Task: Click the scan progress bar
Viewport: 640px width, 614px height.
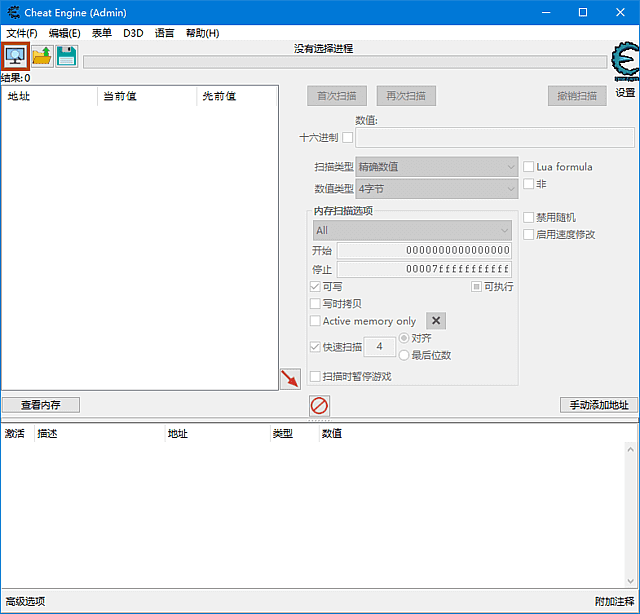Action: tap(344, 62)
